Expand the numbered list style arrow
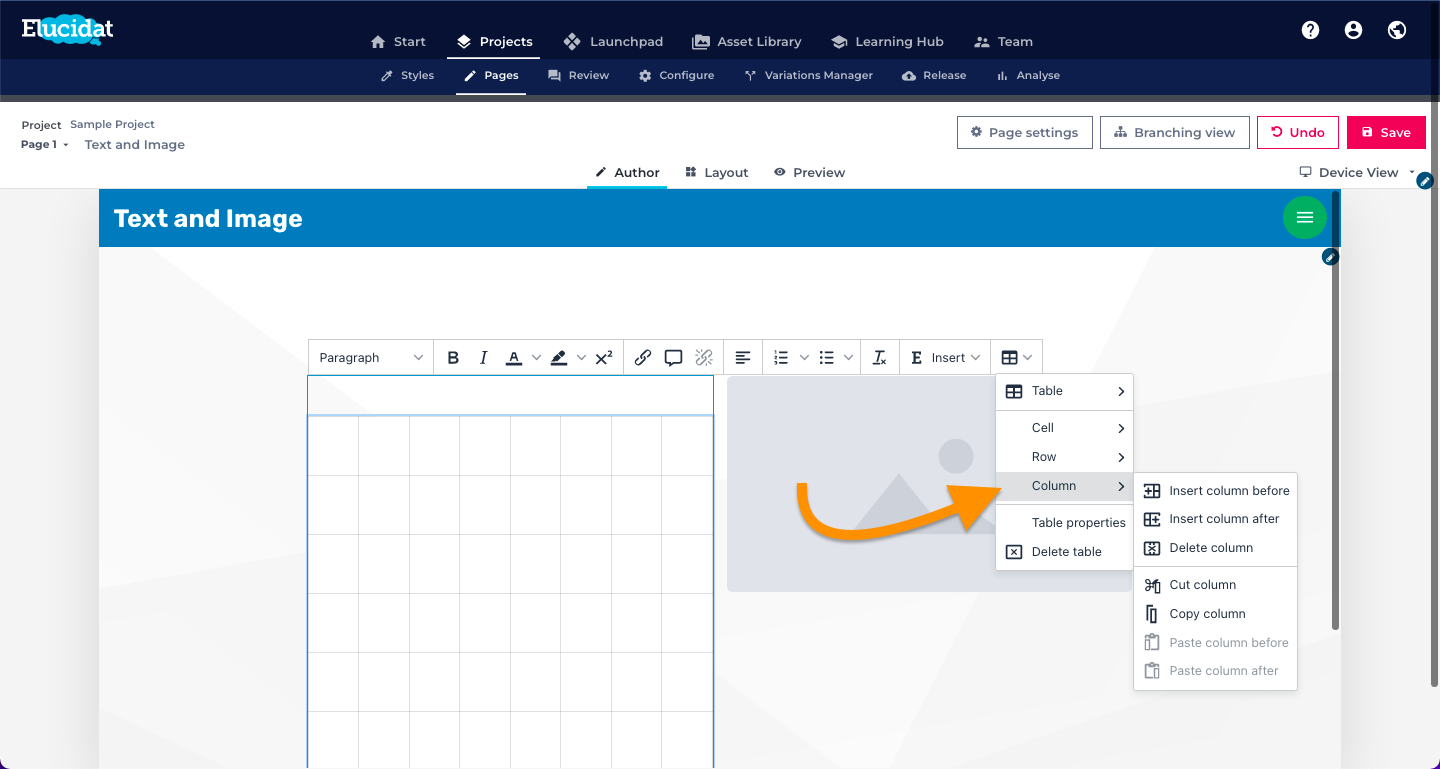The image size is (1440, 769). tap(804, 358)
